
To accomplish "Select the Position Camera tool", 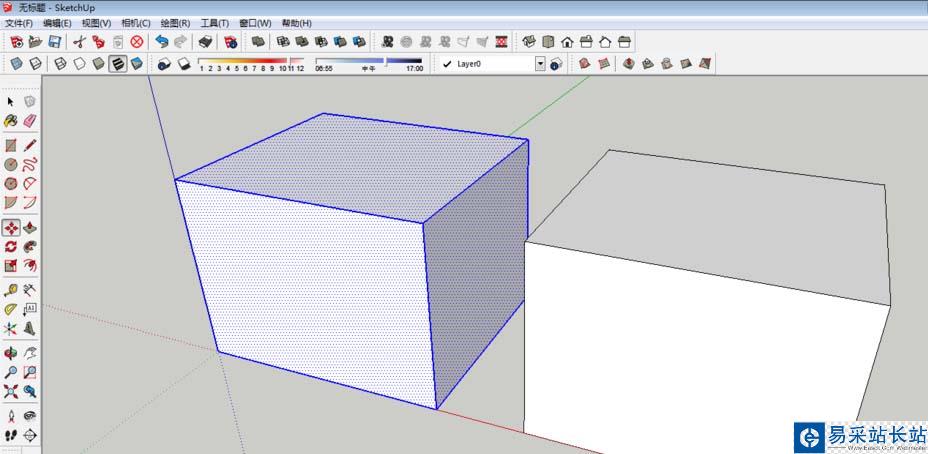I will pyautogui.click(x=11, y=416).
